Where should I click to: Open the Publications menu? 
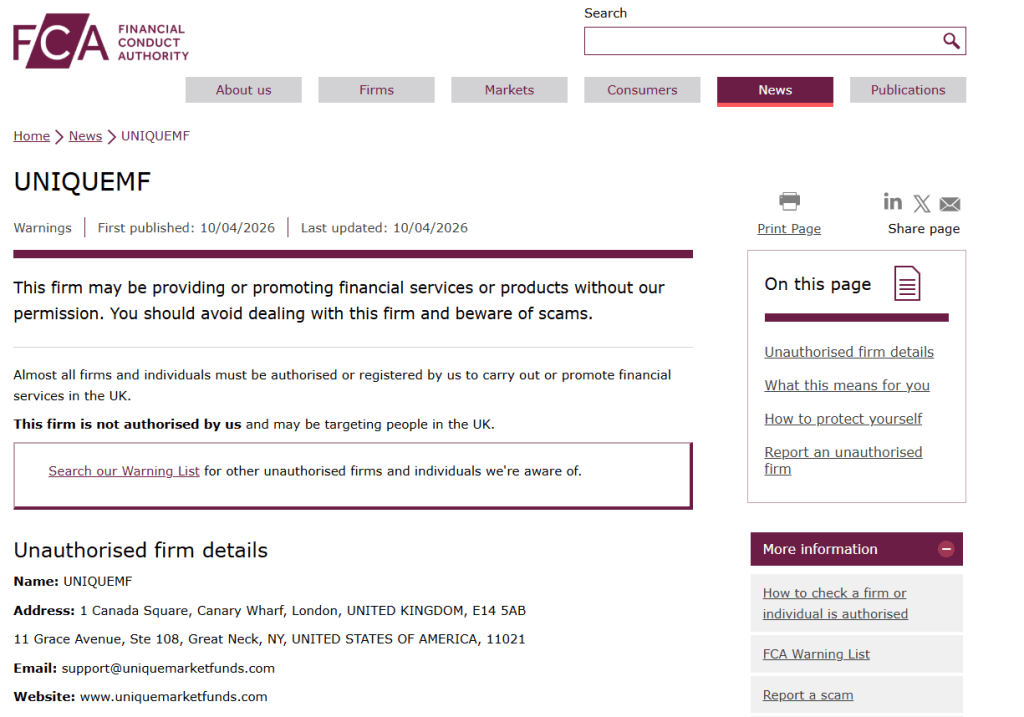(x=907, y=90)
